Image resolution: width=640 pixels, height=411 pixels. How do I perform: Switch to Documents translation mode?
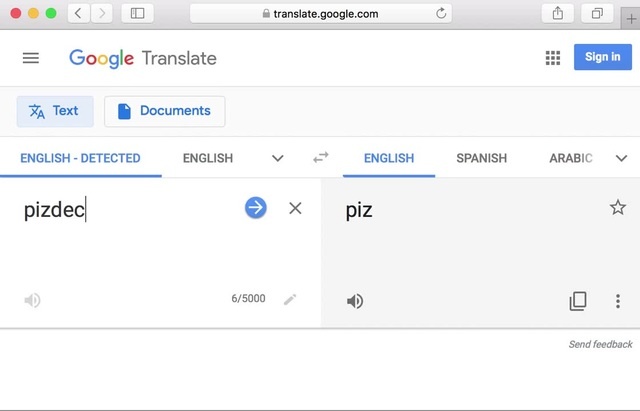[164, 111]
